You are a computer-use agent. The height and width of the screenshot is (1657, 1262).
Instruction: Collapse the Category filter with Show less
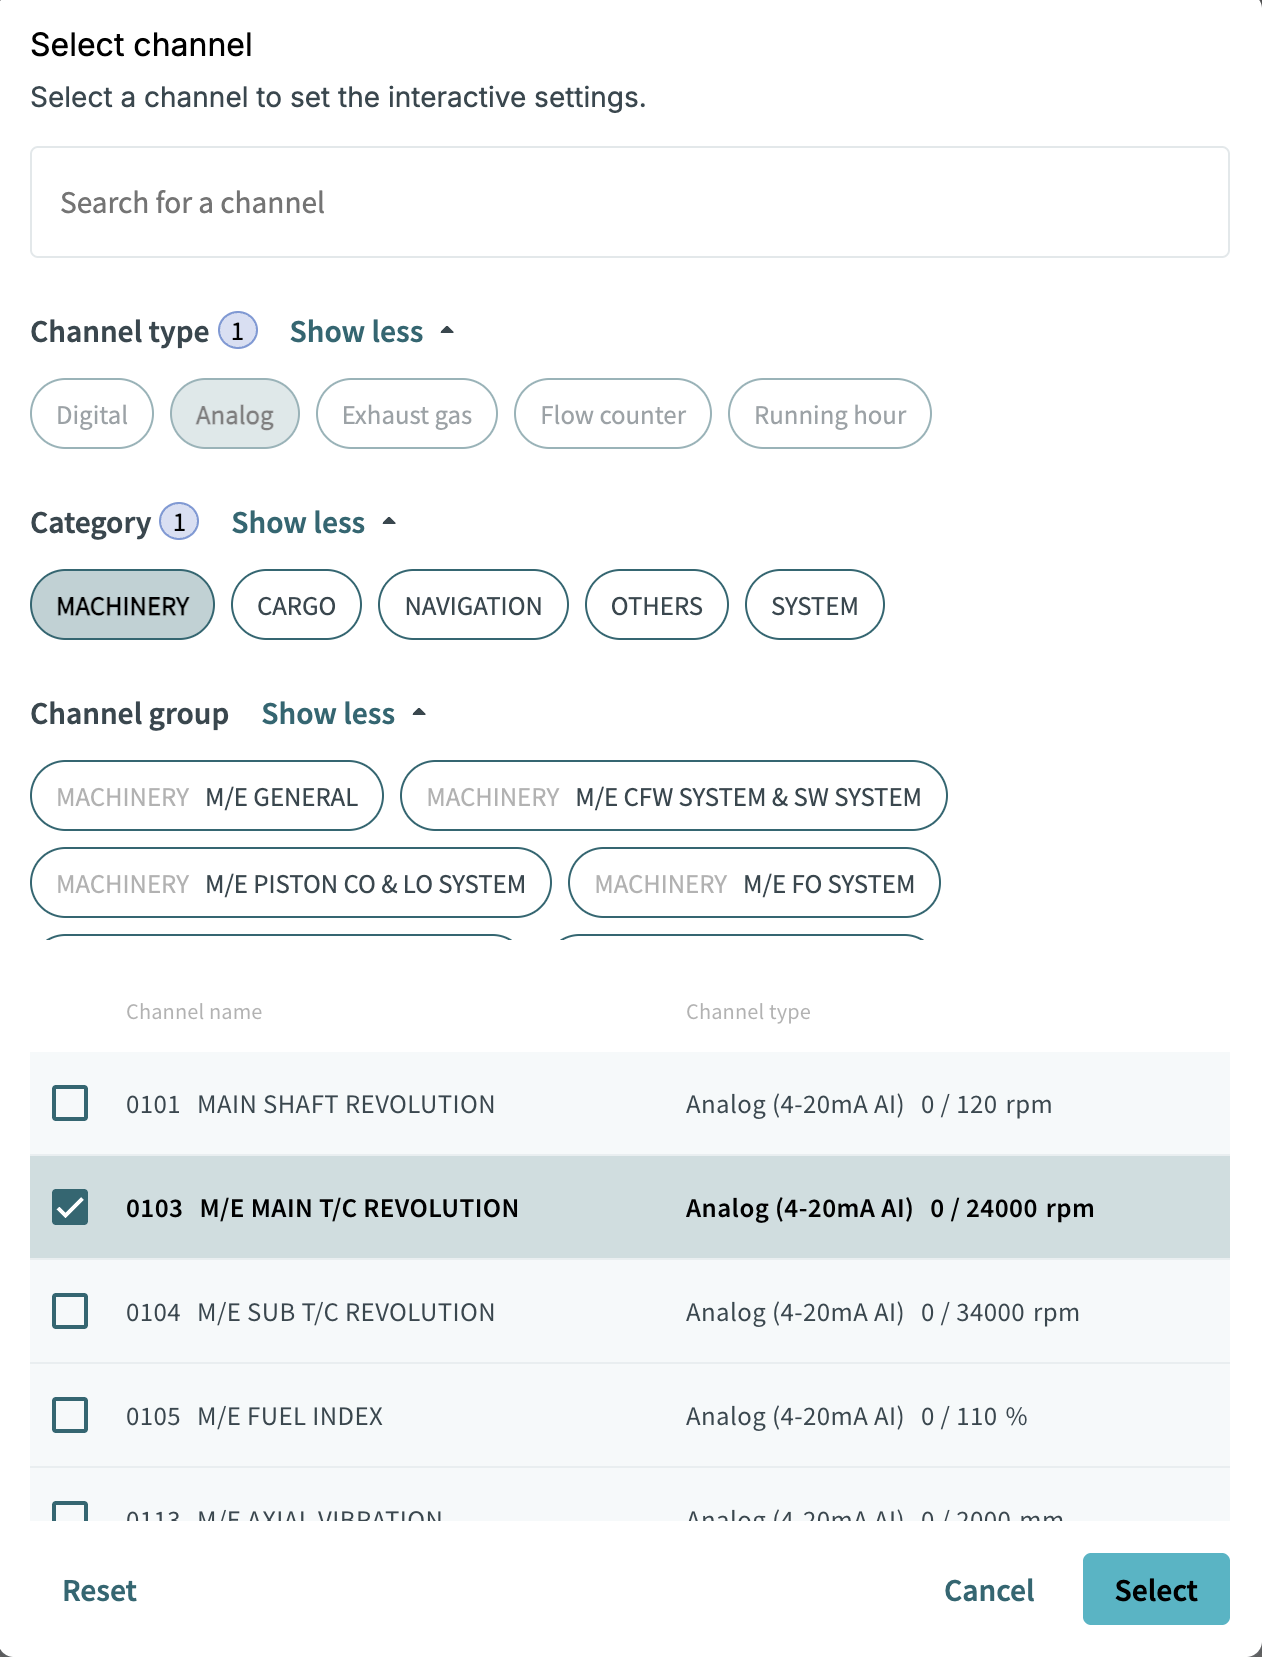[314, 522]
